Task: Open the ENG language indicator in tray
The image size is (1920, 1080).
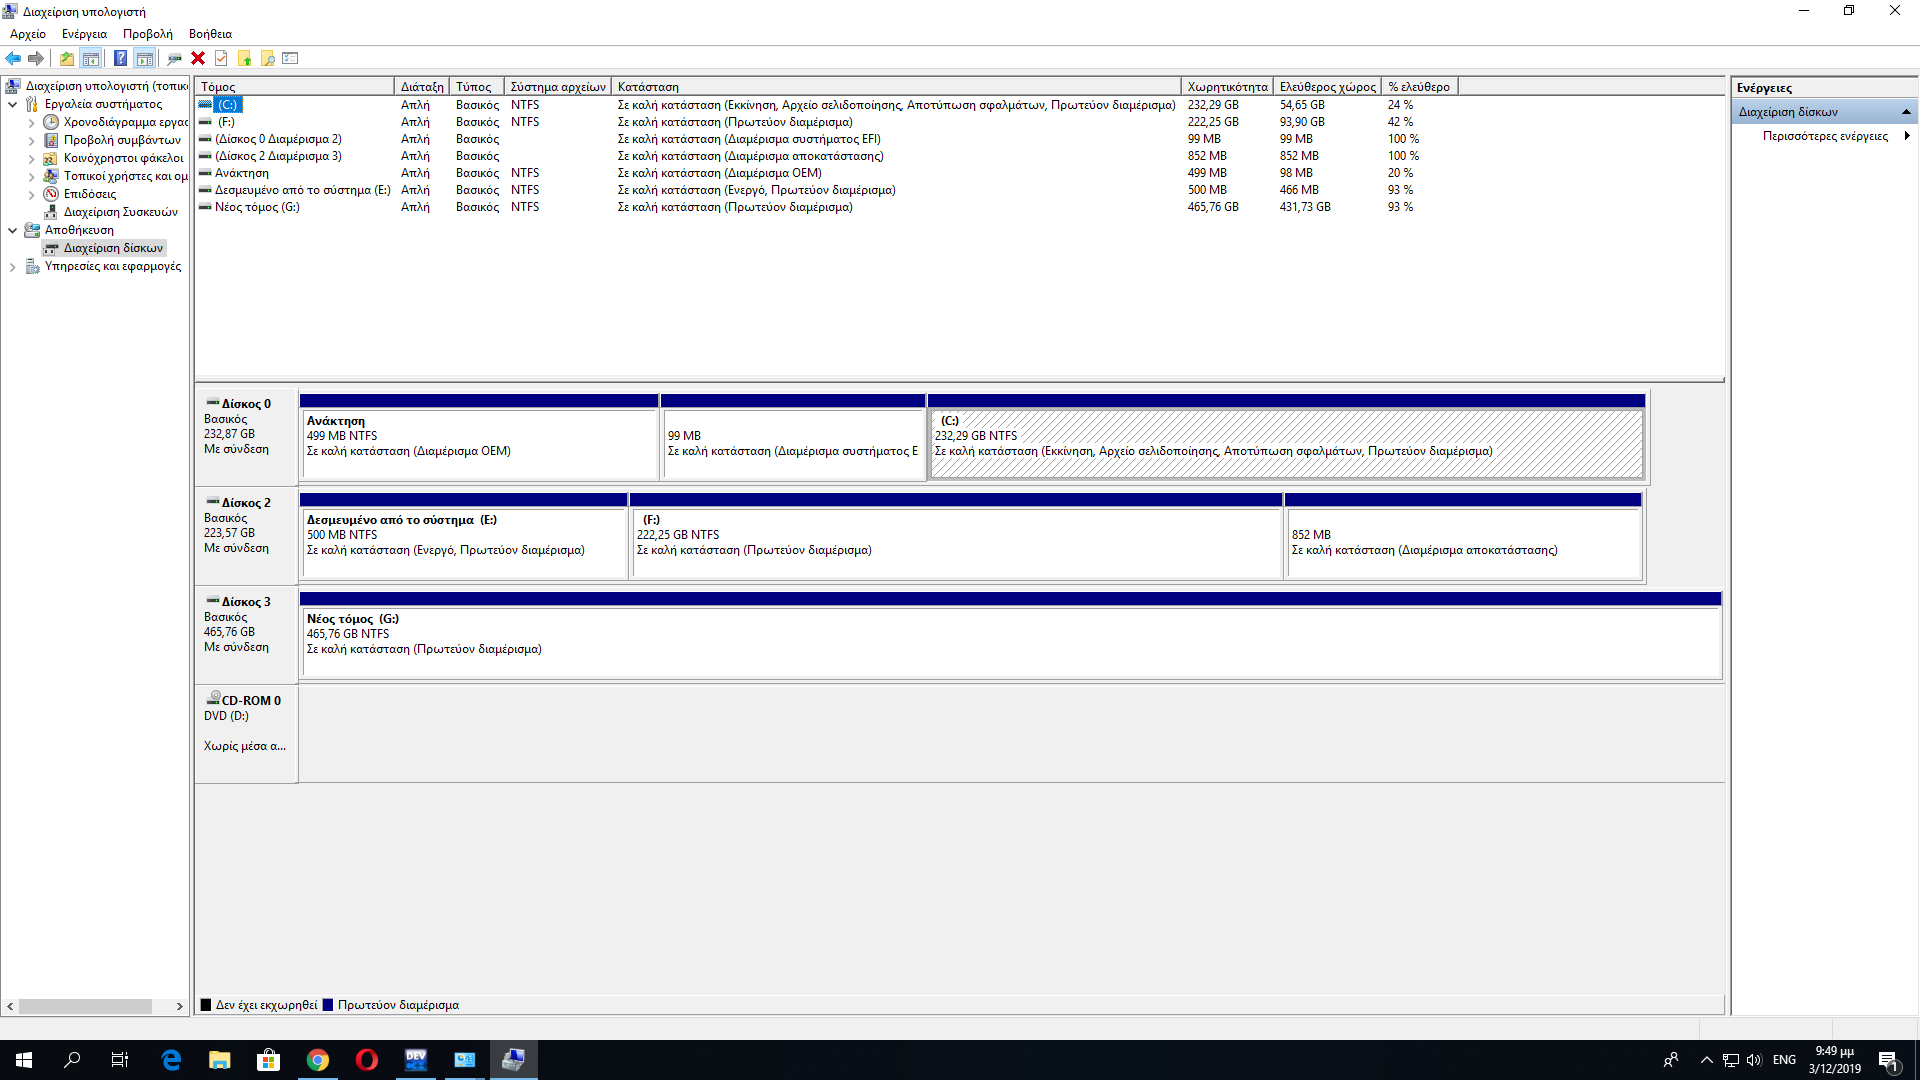Action: [x=1784, y=1060]
